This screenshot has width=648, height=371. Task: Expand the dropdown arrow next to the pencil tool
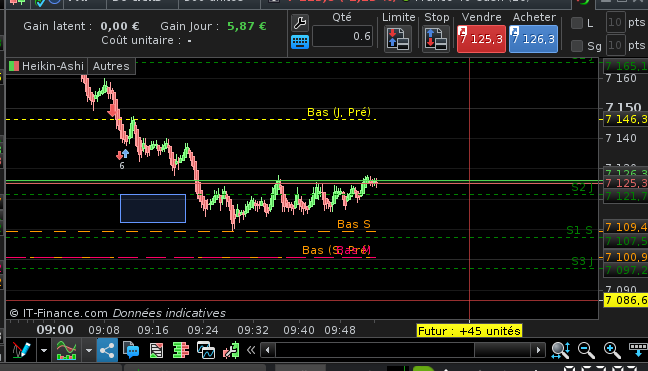tap(44, 350)
